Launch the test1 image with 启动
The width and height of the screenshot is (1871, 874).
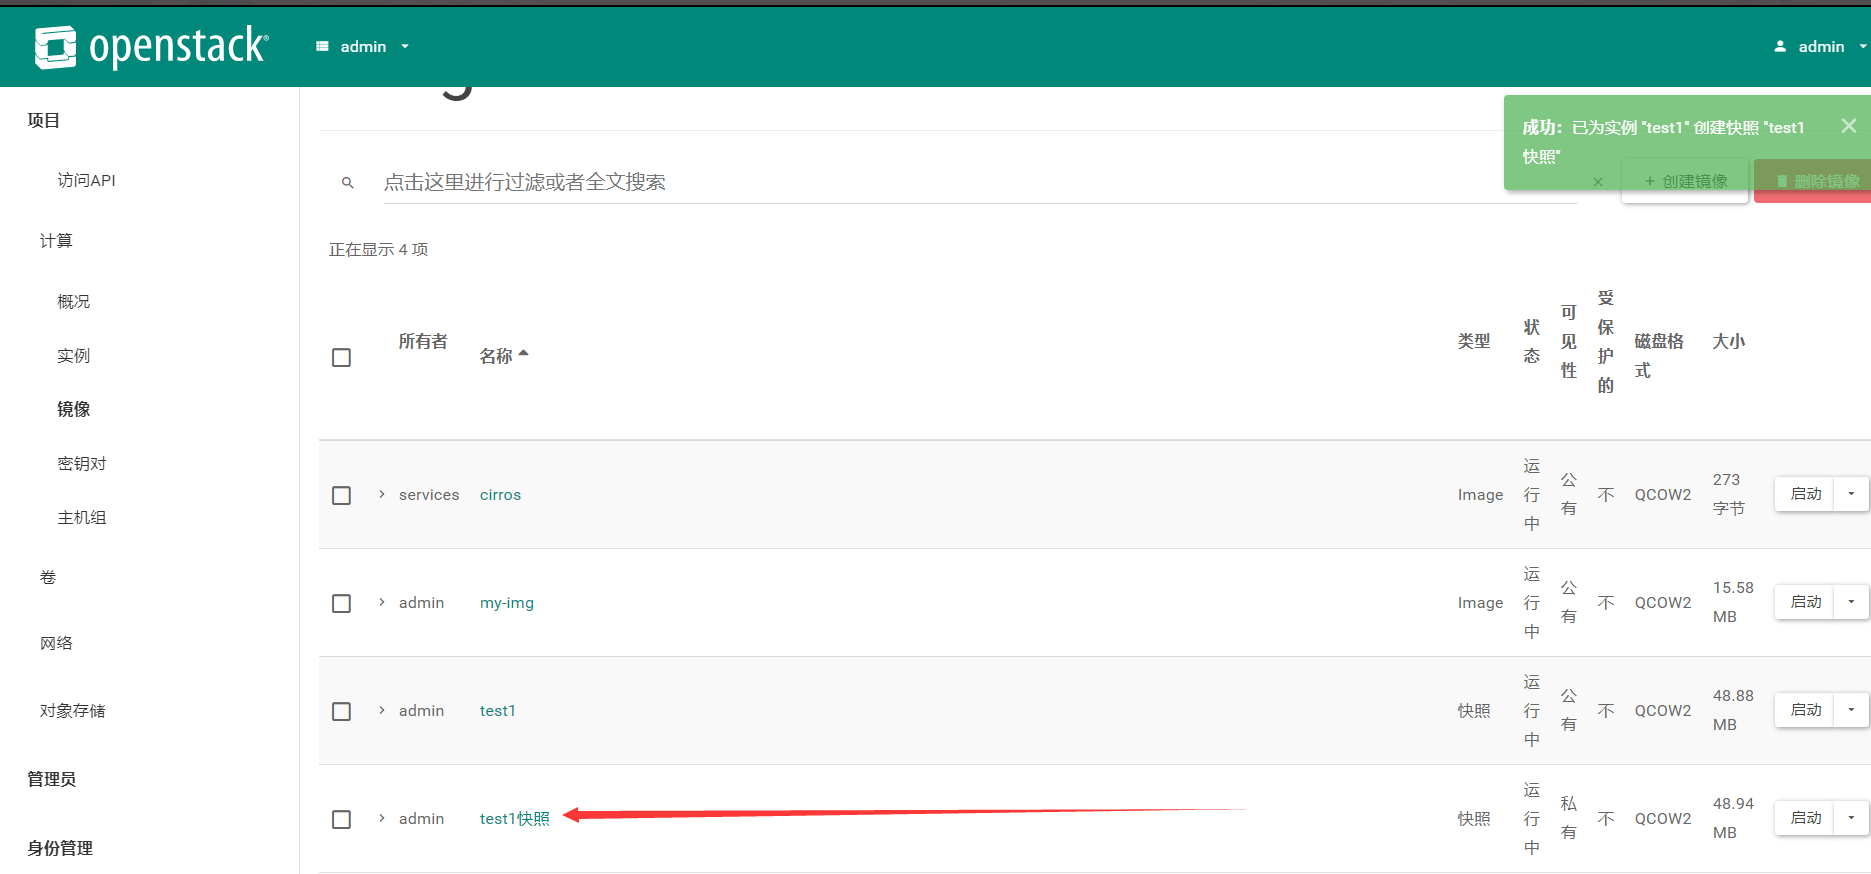(1805, 710)
